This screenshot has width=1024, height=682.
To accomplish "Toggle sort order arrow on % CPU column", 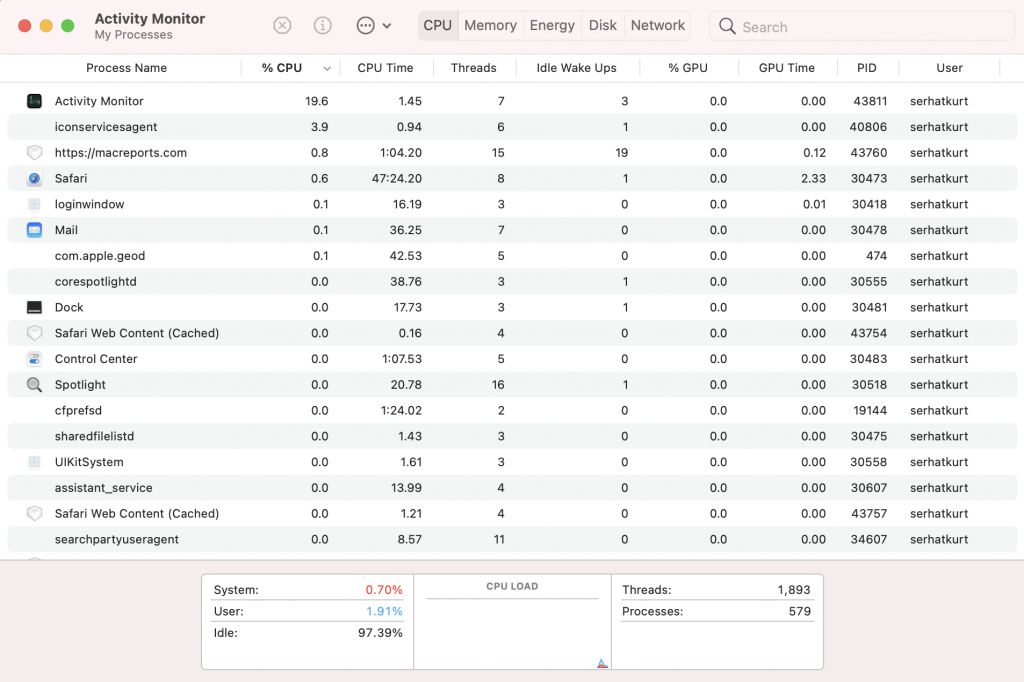I will [x=327, y=69].
